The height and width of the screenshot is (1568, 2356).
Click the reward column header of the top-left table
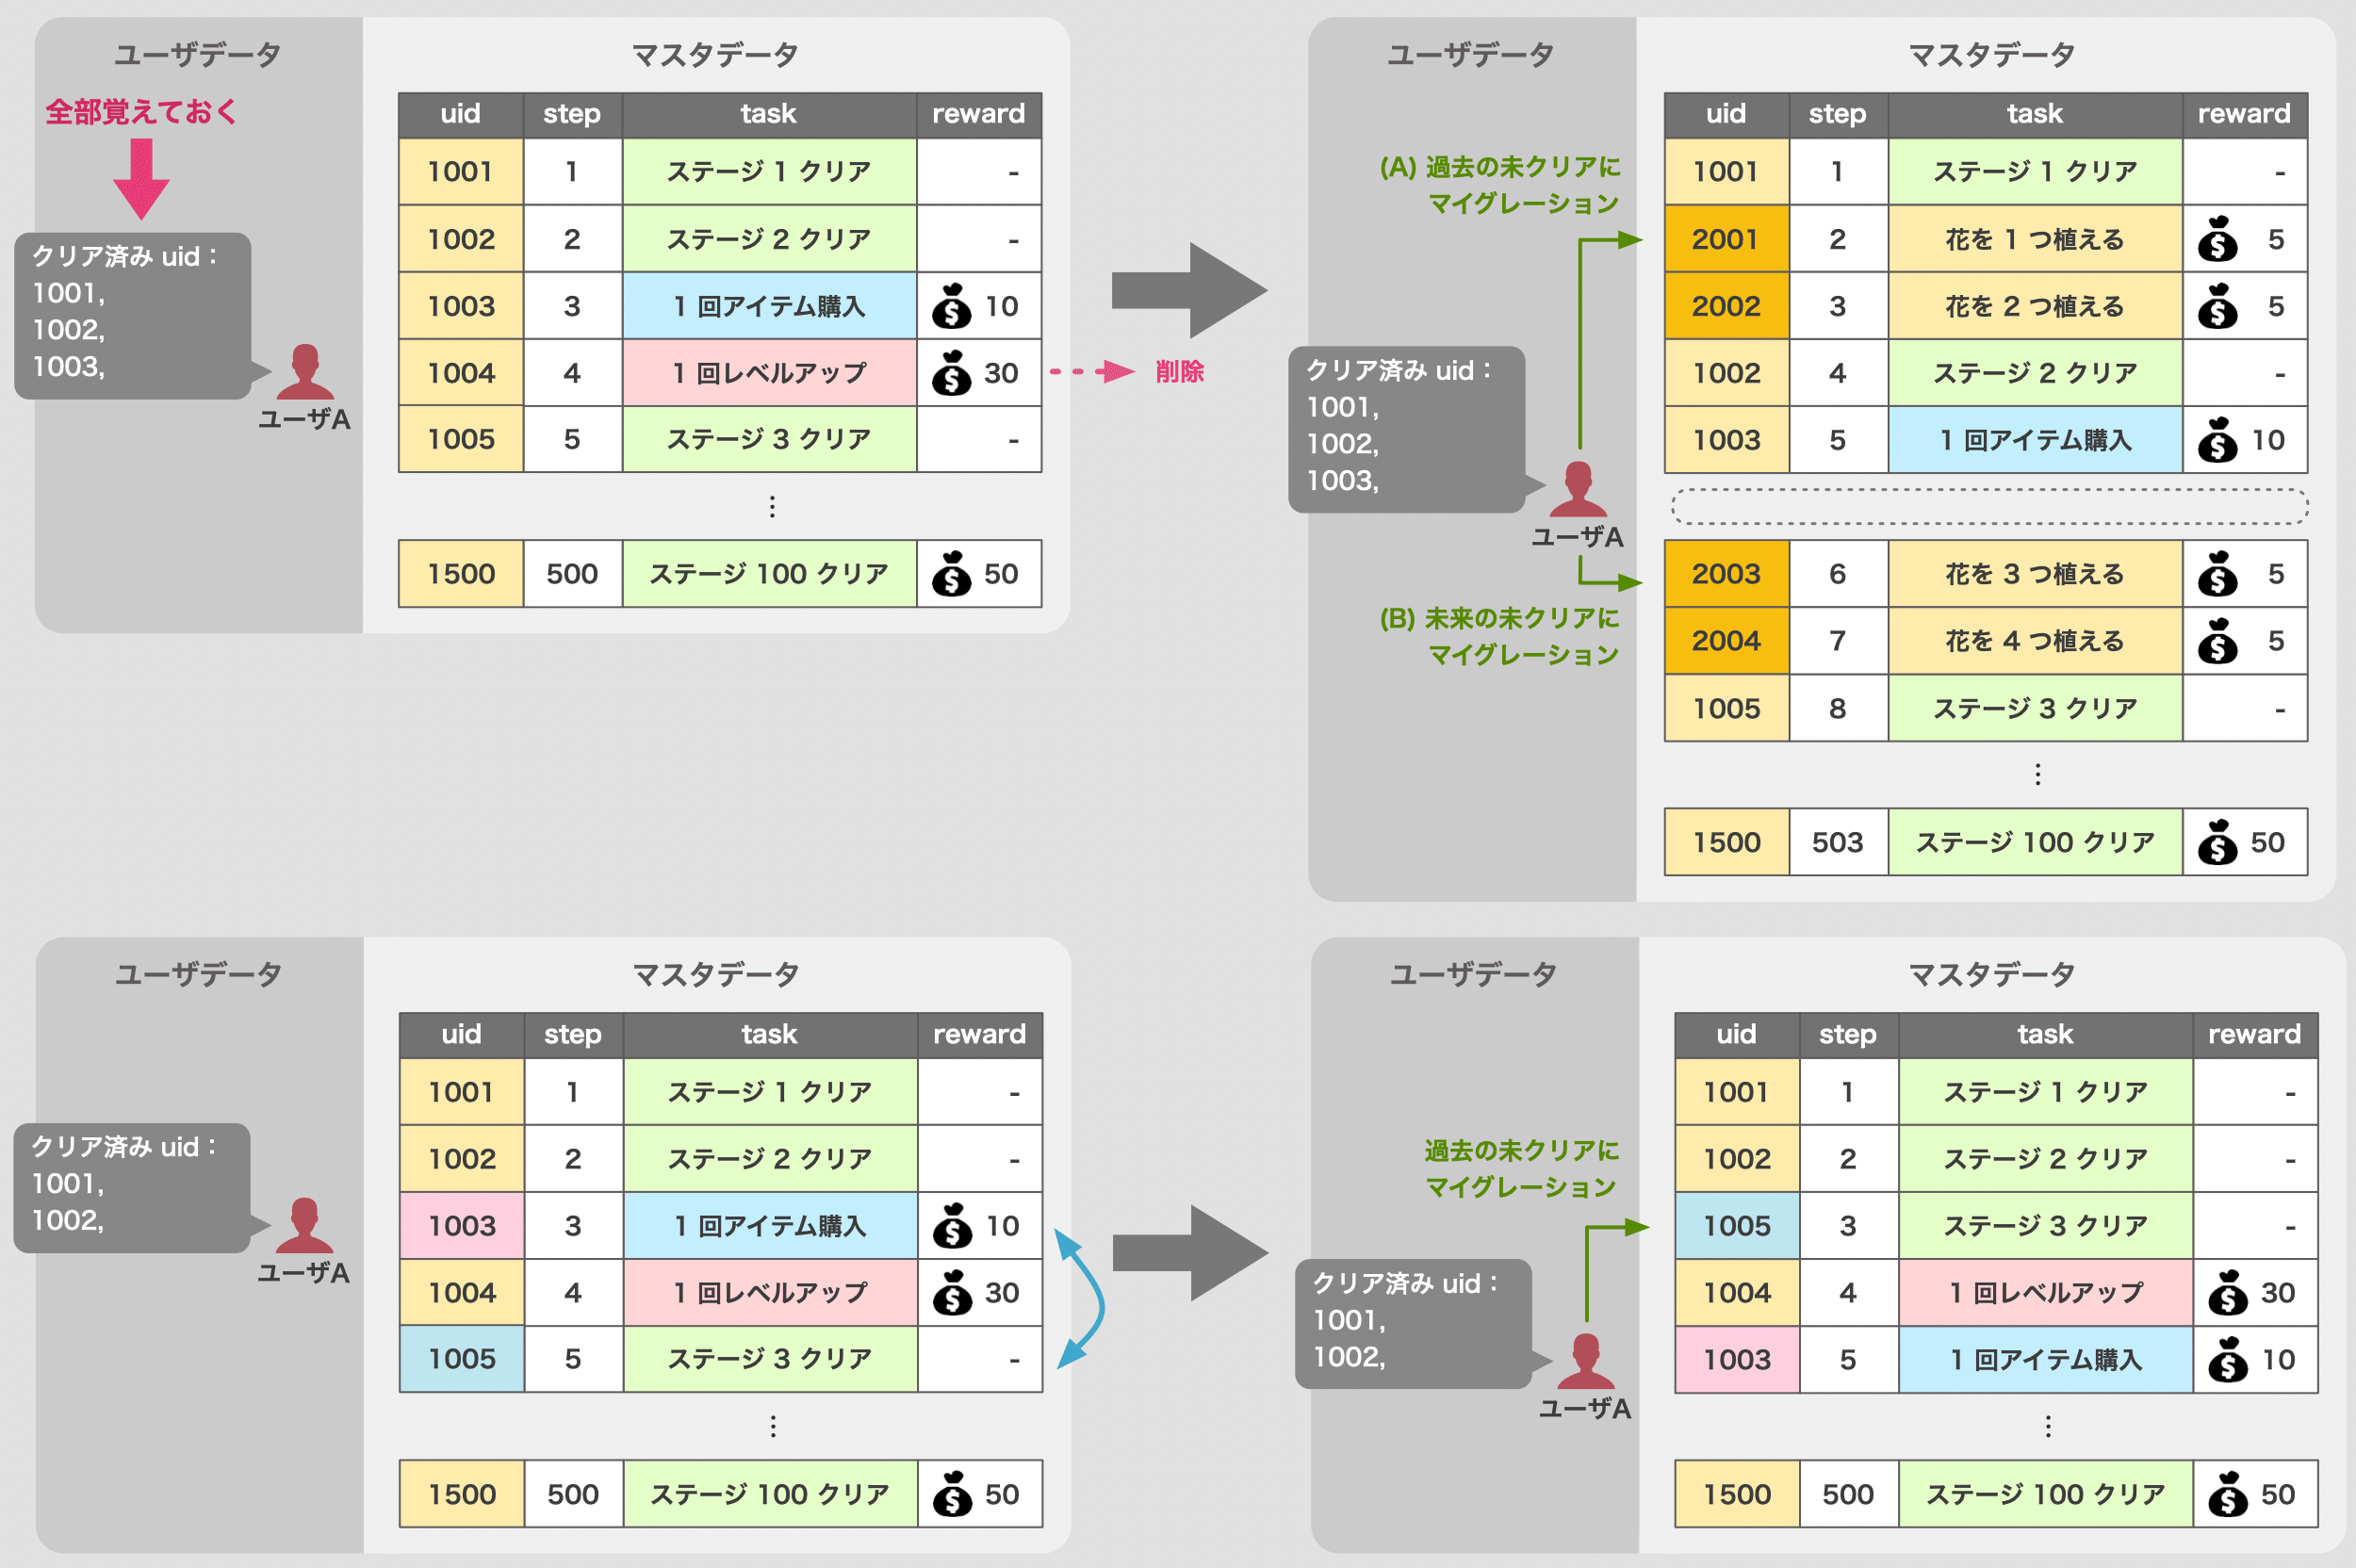coord(978,113)
